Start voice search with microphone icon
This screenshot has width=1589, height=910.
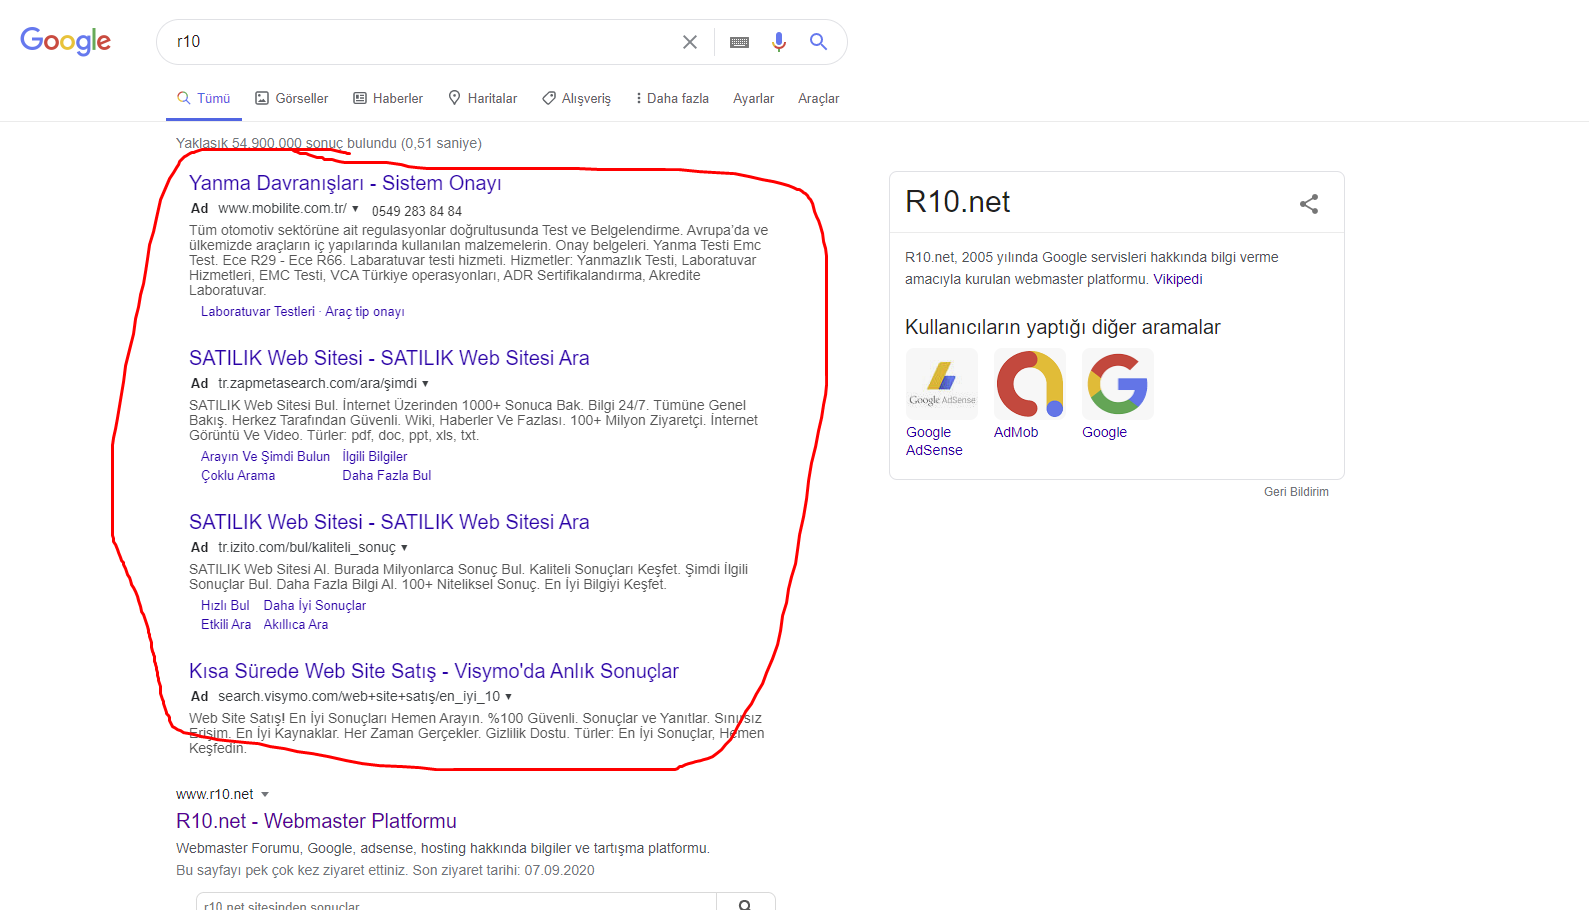[x=779, y=42]
